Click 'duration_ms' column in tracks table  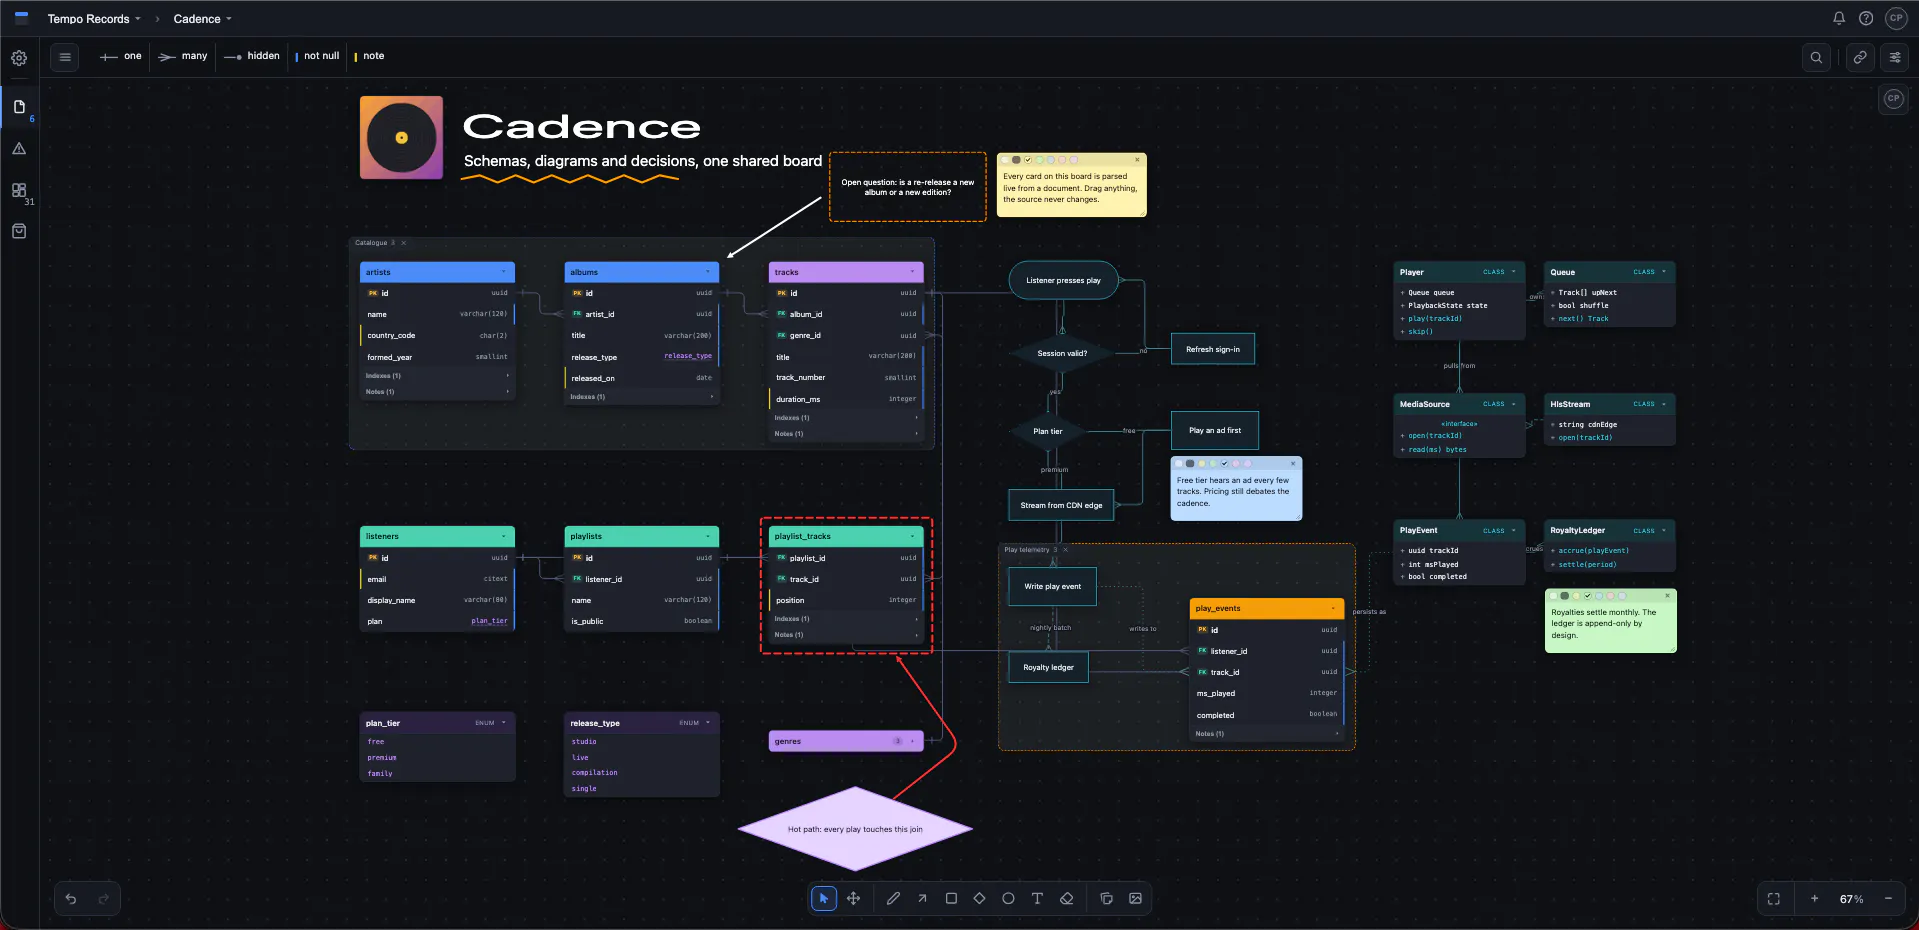(x=846, y=399)
